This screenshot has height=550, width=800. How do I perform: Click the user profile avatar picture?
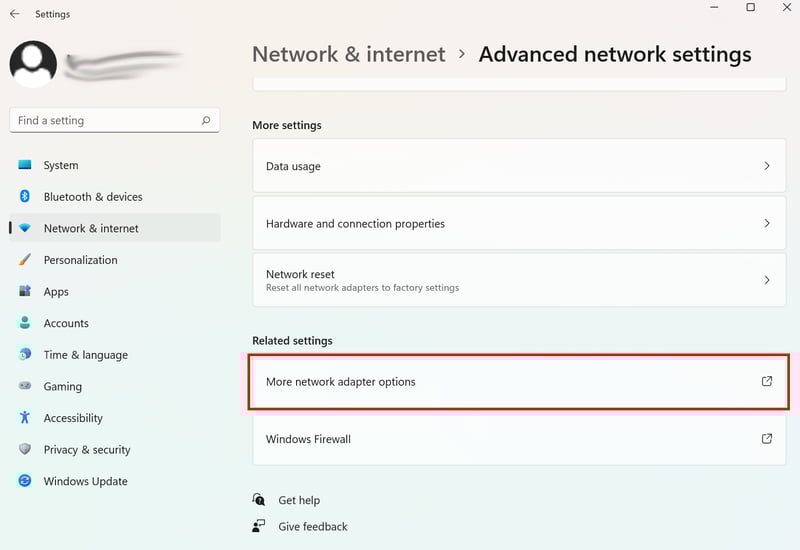coord(33,64)
